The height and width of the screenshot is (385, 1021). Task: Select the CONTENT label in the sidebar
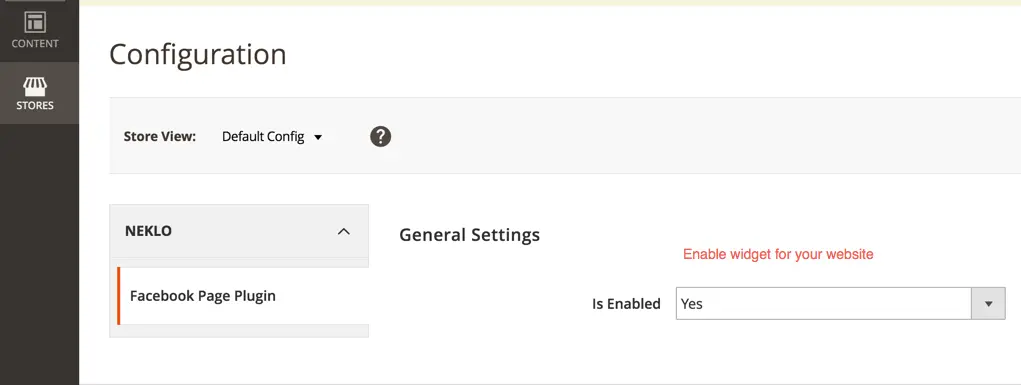click(35, 44)
